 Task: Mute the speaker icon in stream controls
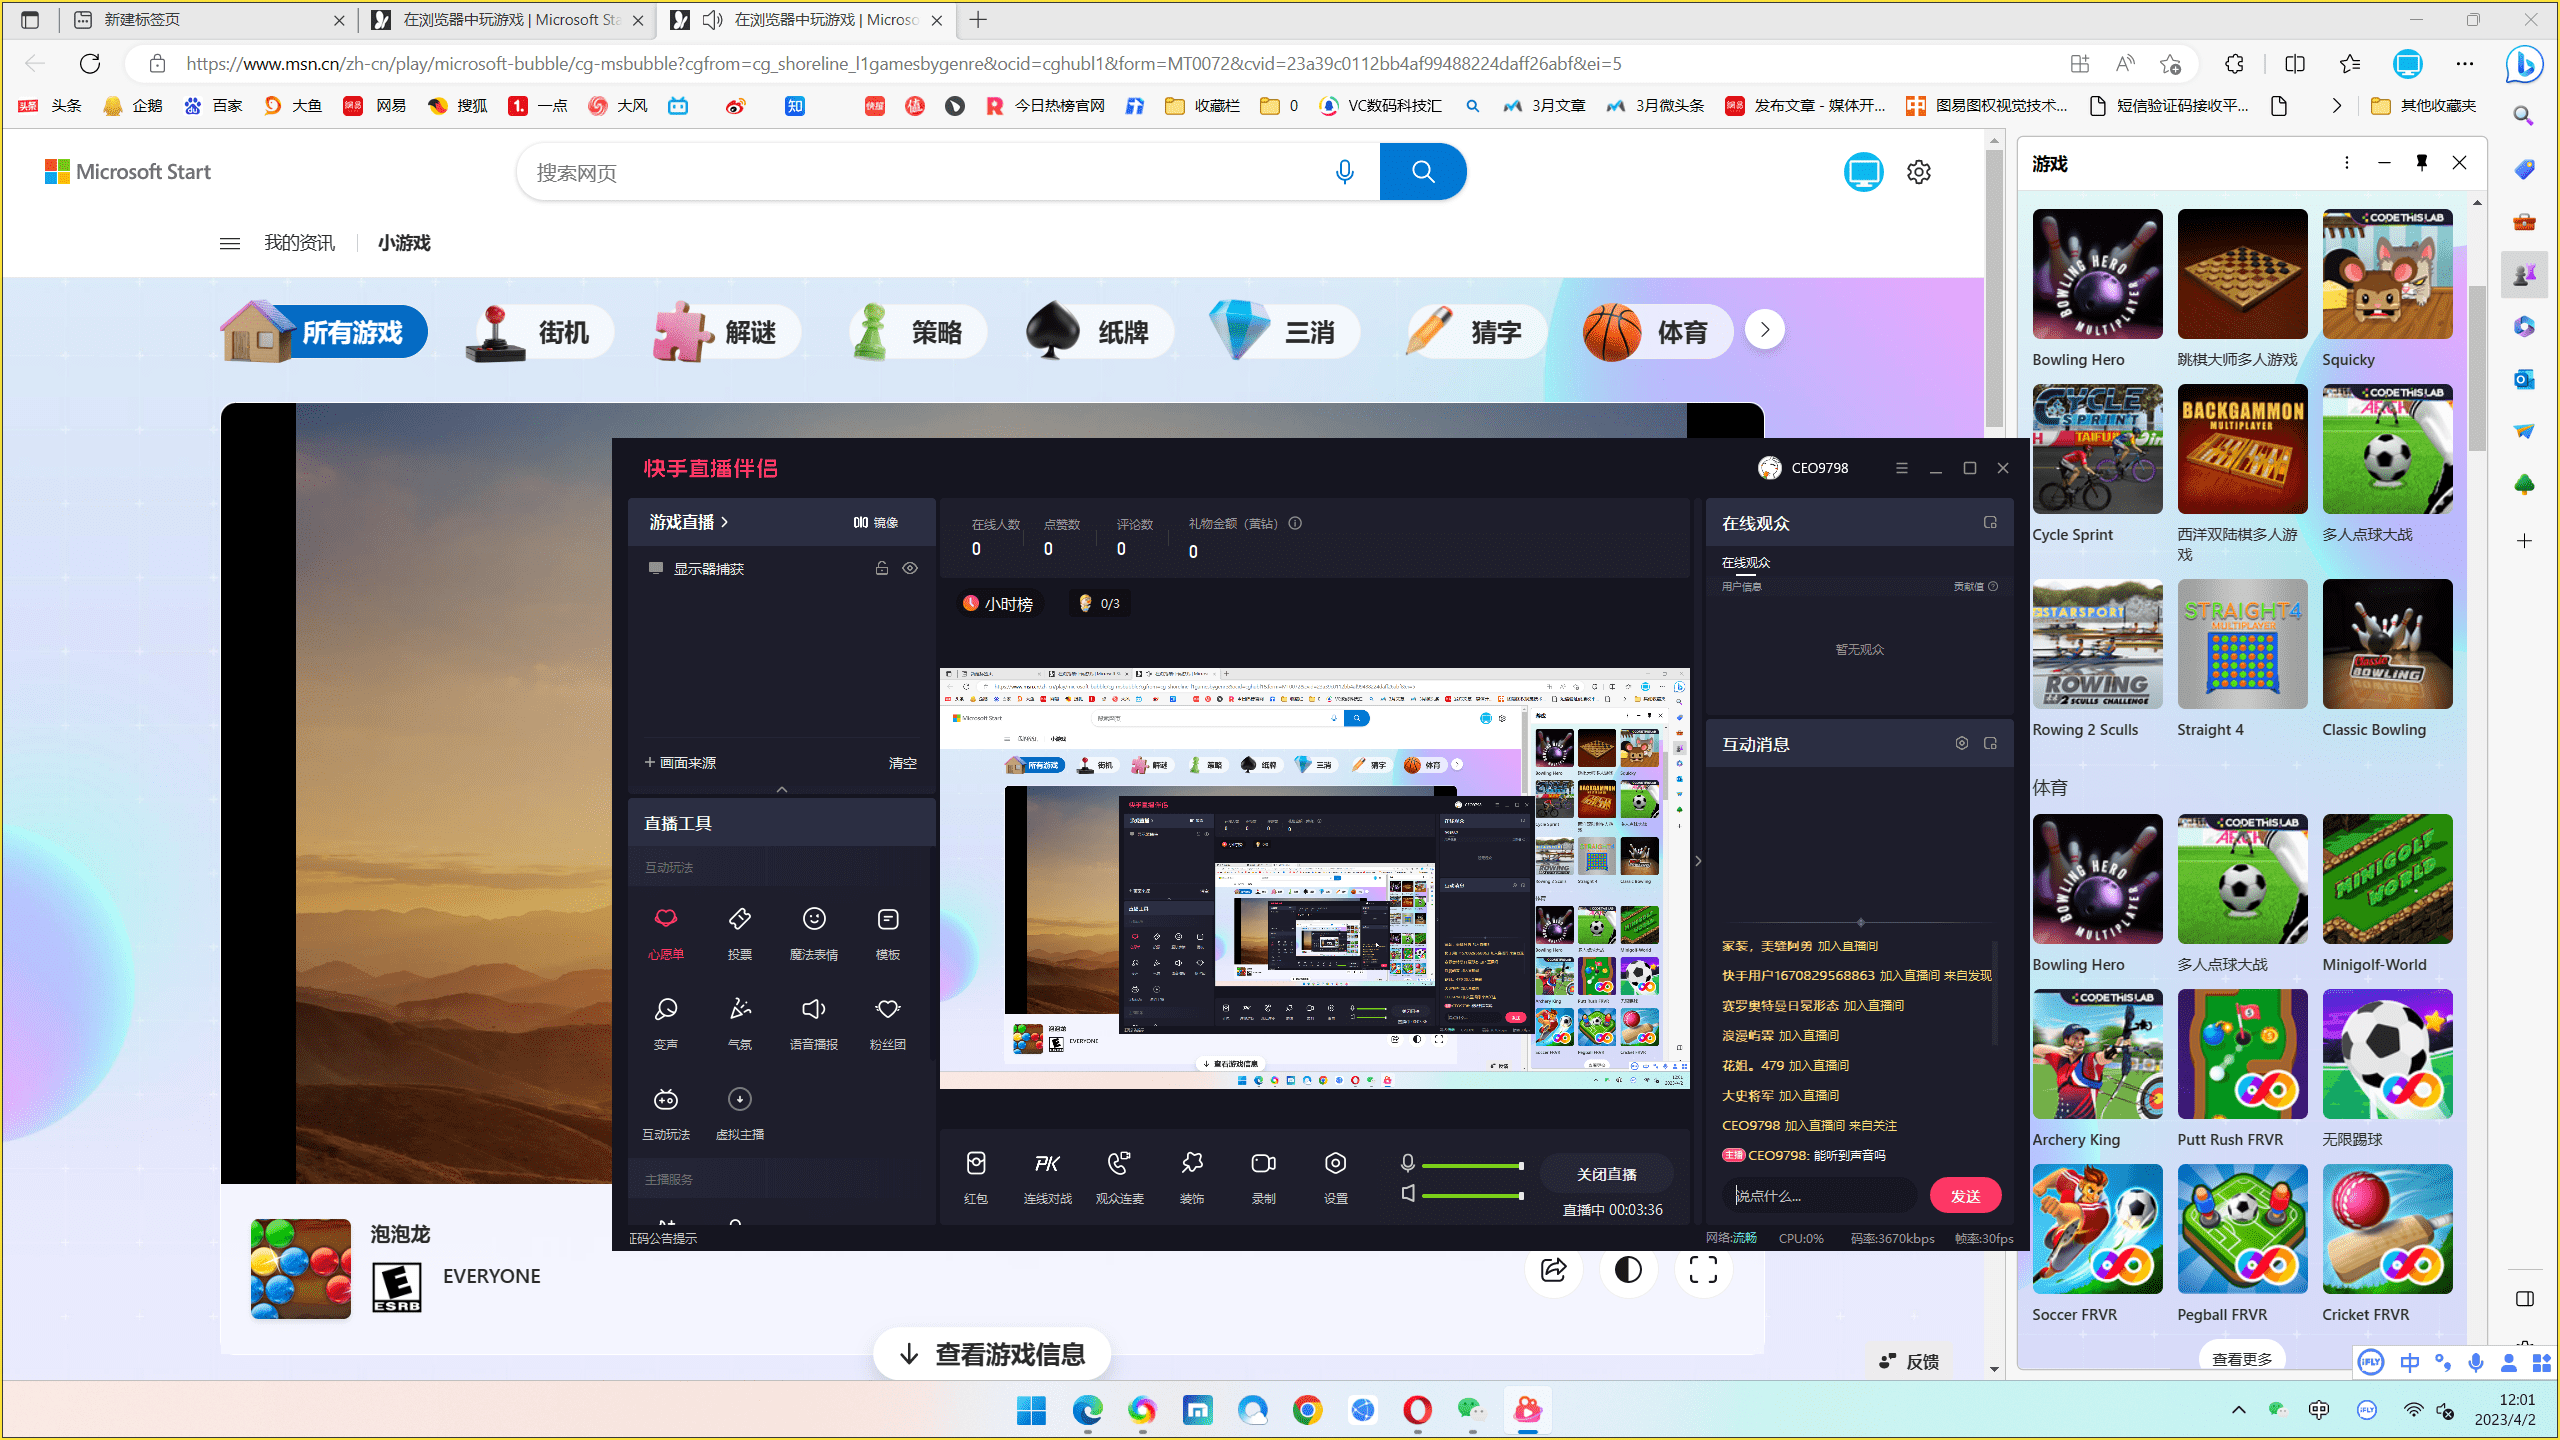[1408, 1194]
